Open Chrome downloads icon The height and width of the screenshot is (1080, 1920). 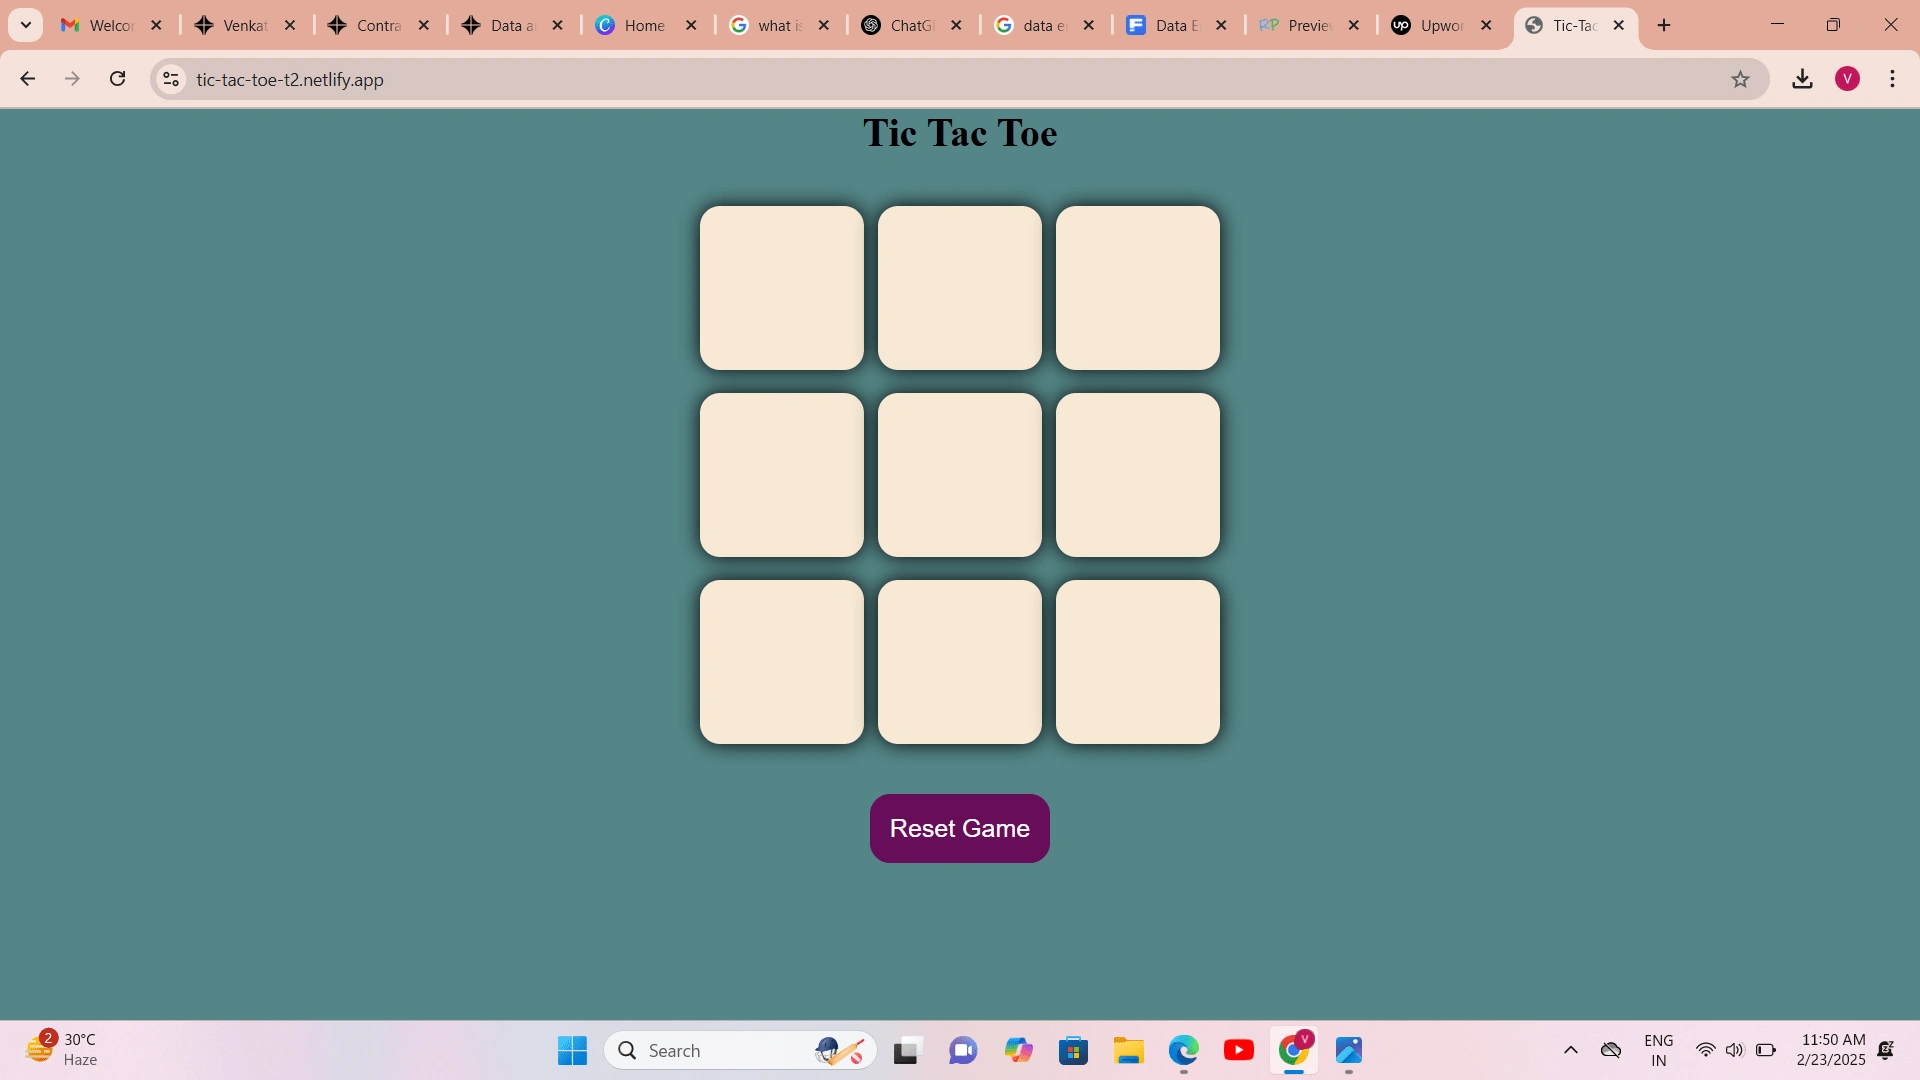[x=1802, y=79]
